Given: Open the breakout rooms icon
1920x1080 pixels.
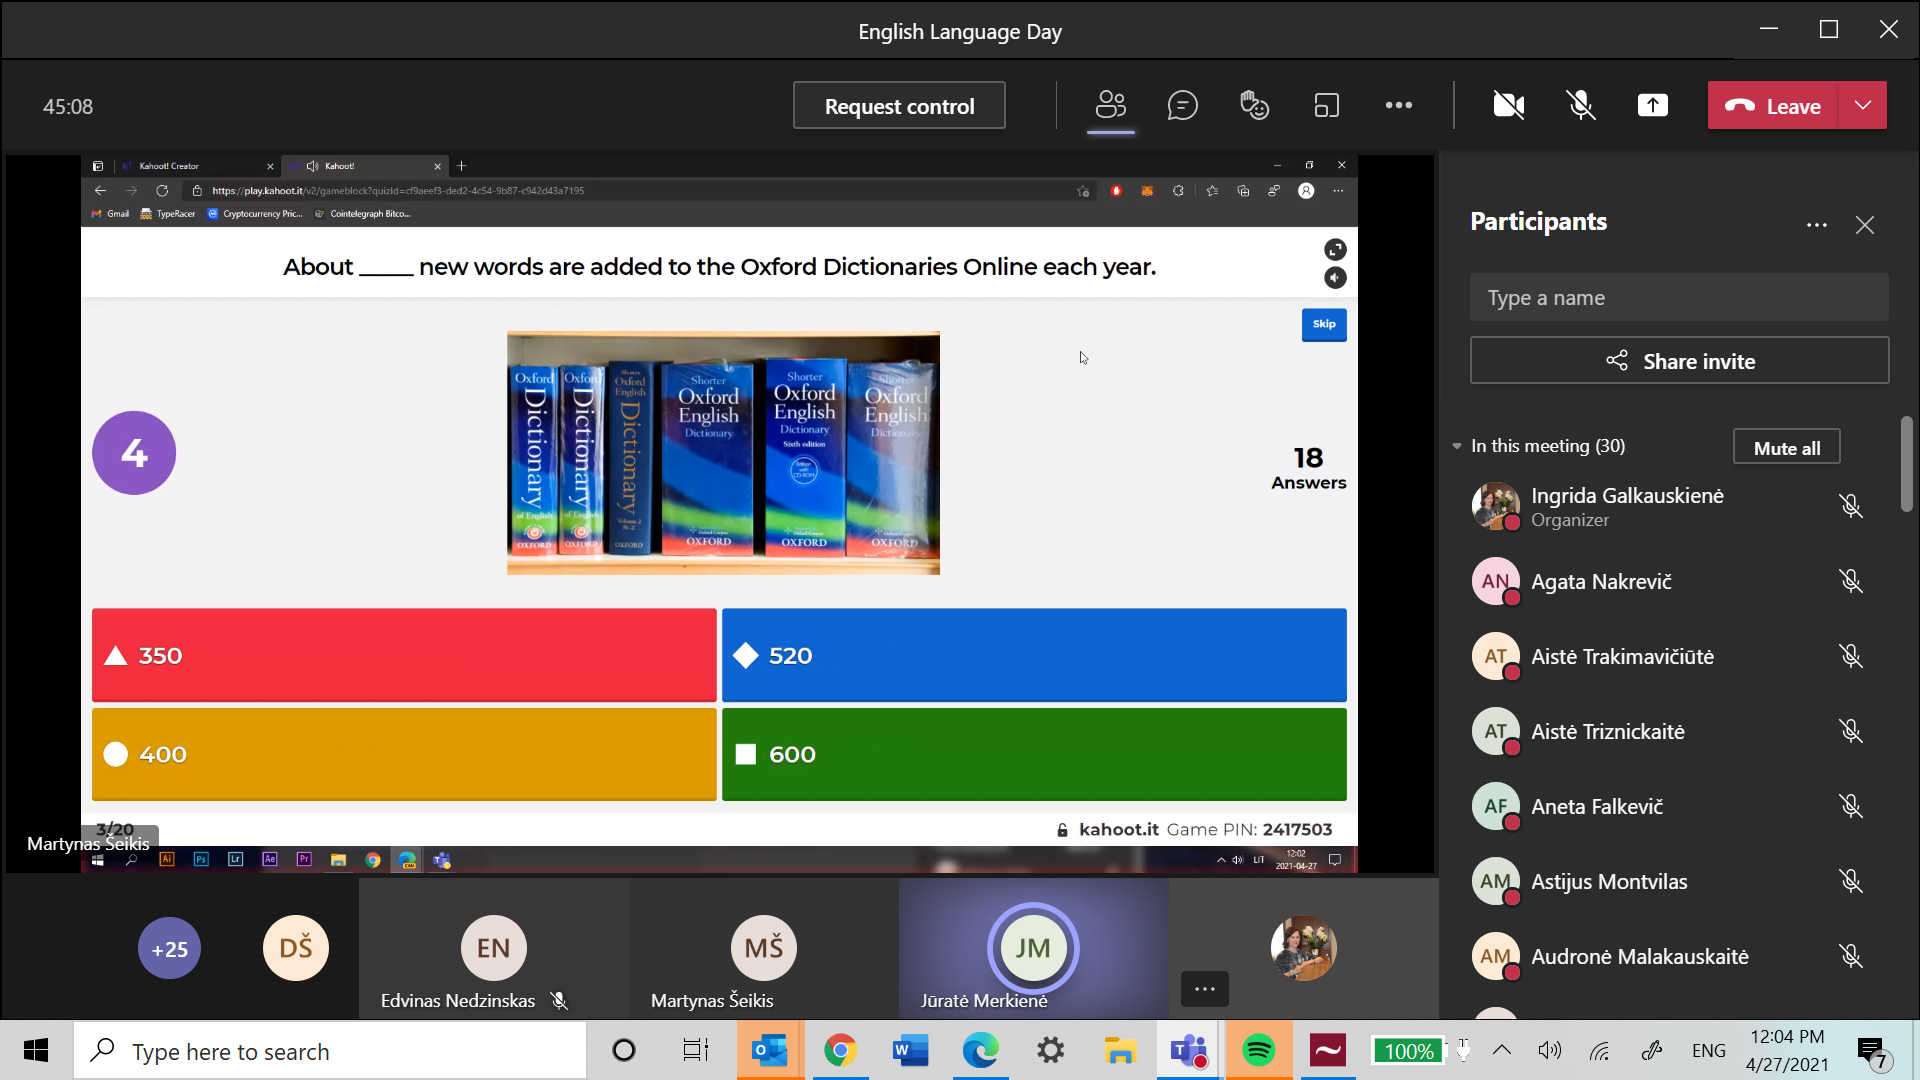Looking at the screenshot, I should coord(1326,105).
